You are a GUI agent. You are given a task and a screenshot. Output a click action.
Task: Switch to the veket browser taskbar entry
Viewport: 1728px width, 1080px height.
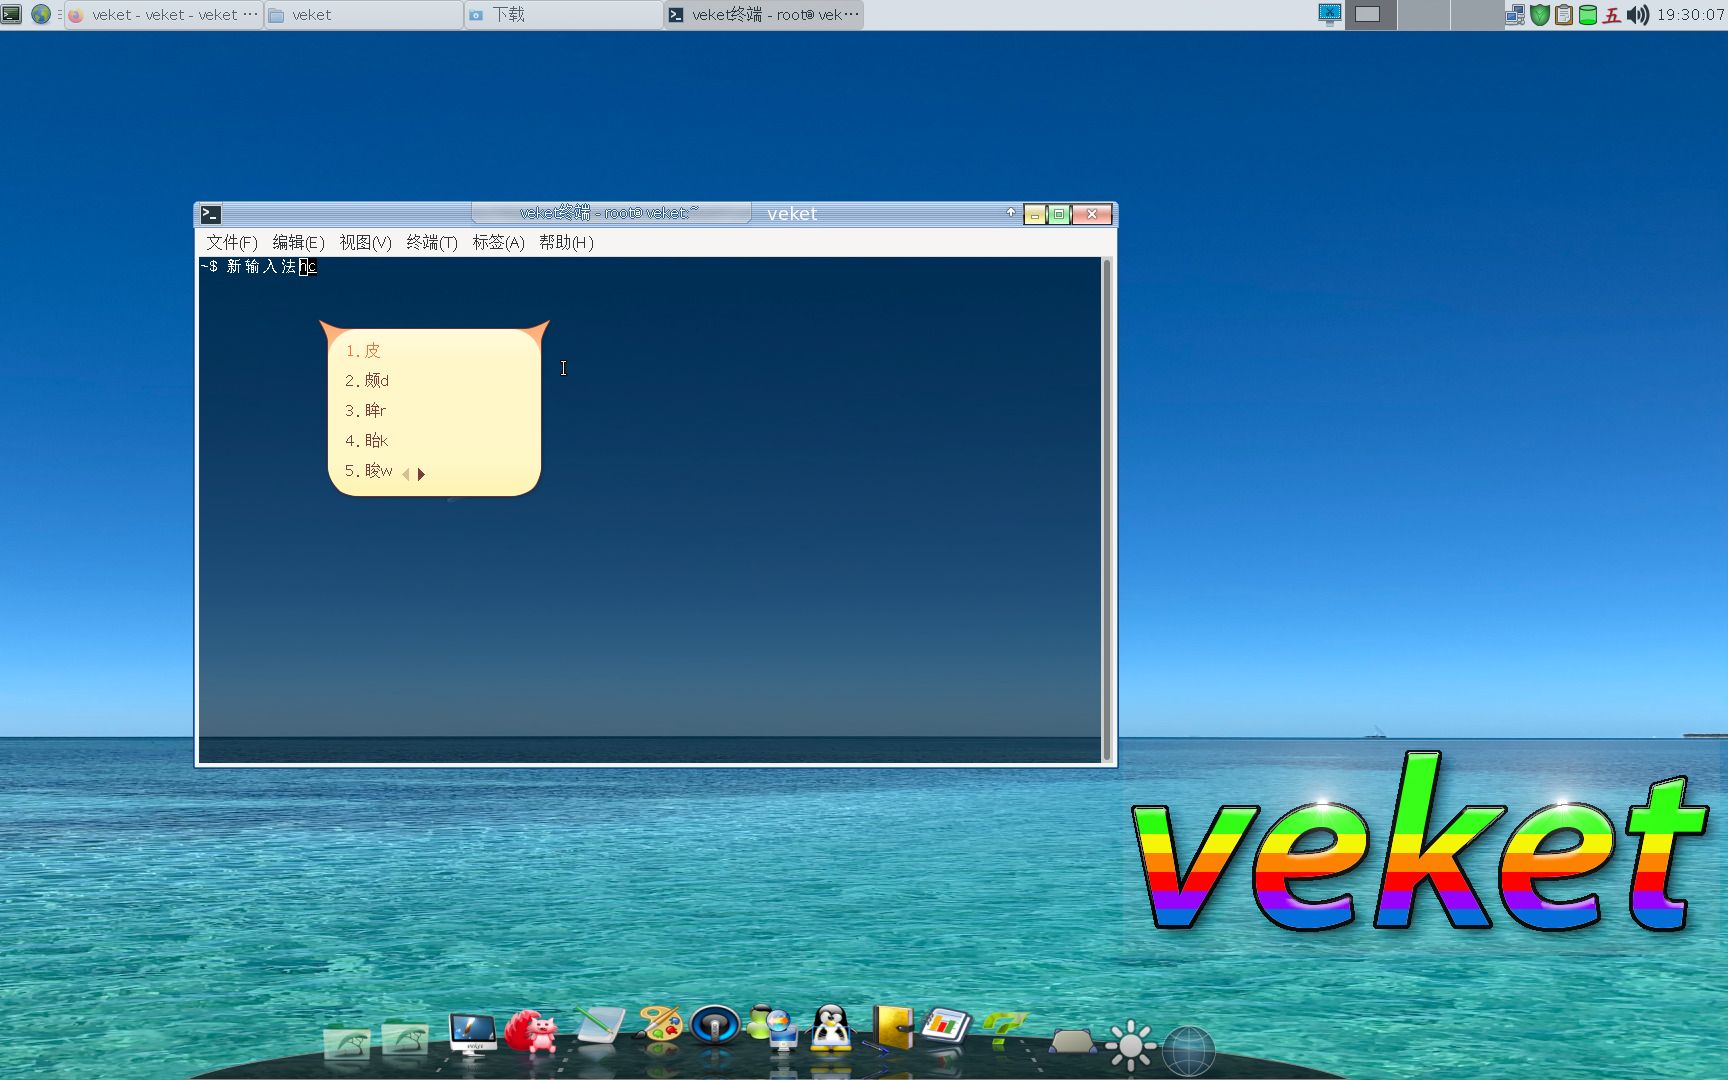pos(163,15)
